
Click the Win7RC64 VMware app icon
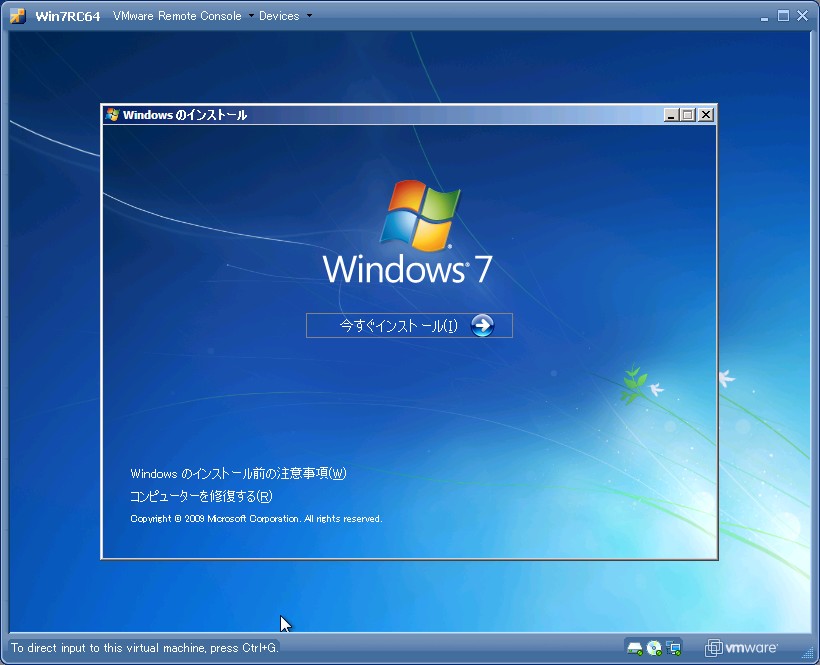(18, 16)
